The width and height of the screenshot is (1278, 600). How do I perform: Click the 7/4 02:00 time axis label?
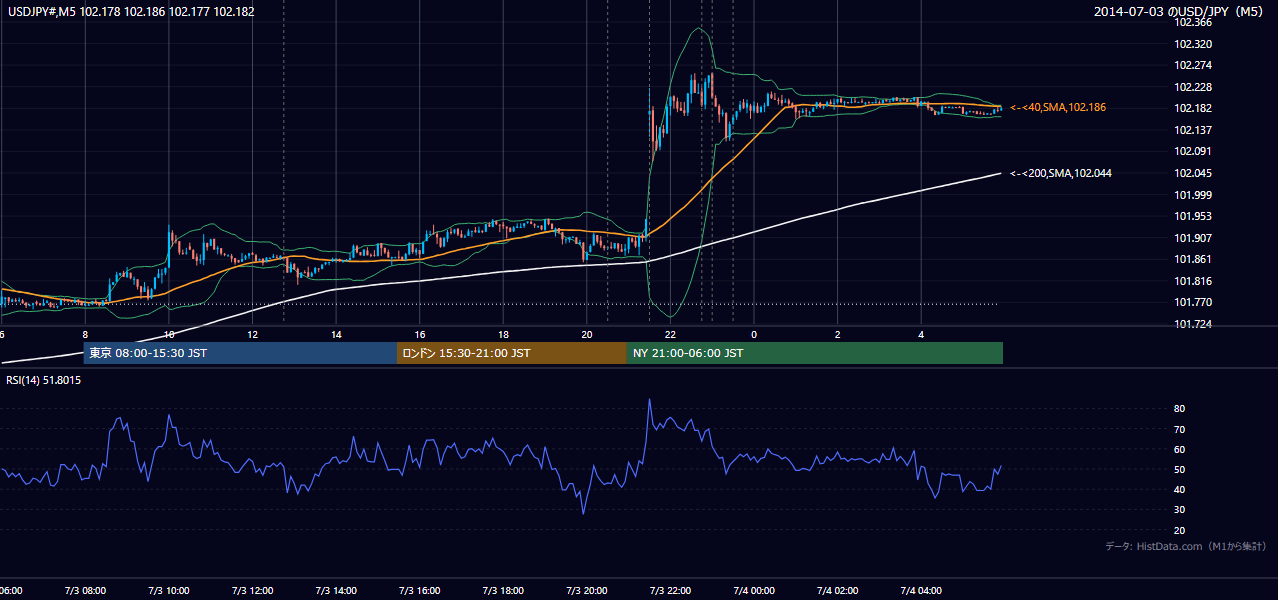(838, 590)
